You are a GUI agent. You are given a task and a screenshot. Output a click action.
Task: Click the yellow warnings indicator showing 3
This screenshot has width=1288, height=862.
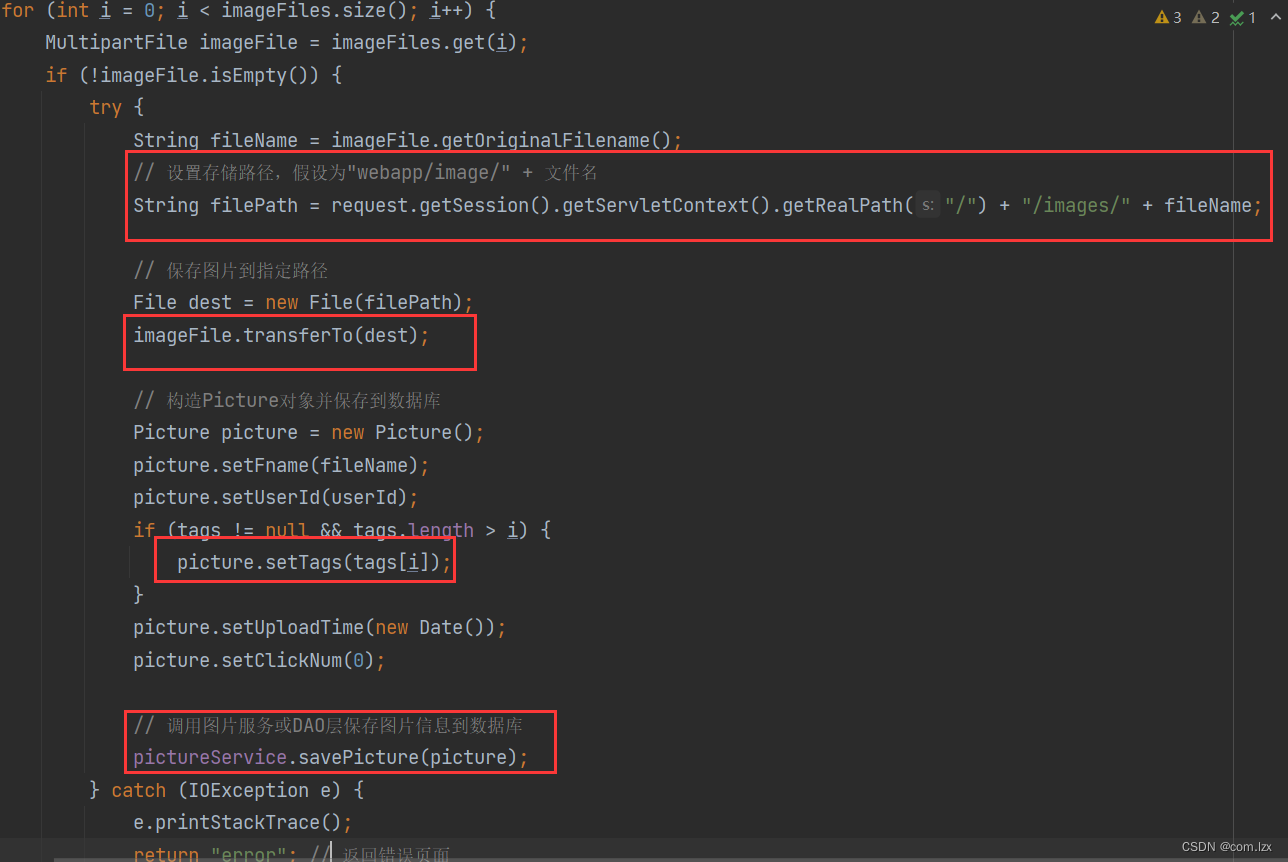tap(1168, 17)
